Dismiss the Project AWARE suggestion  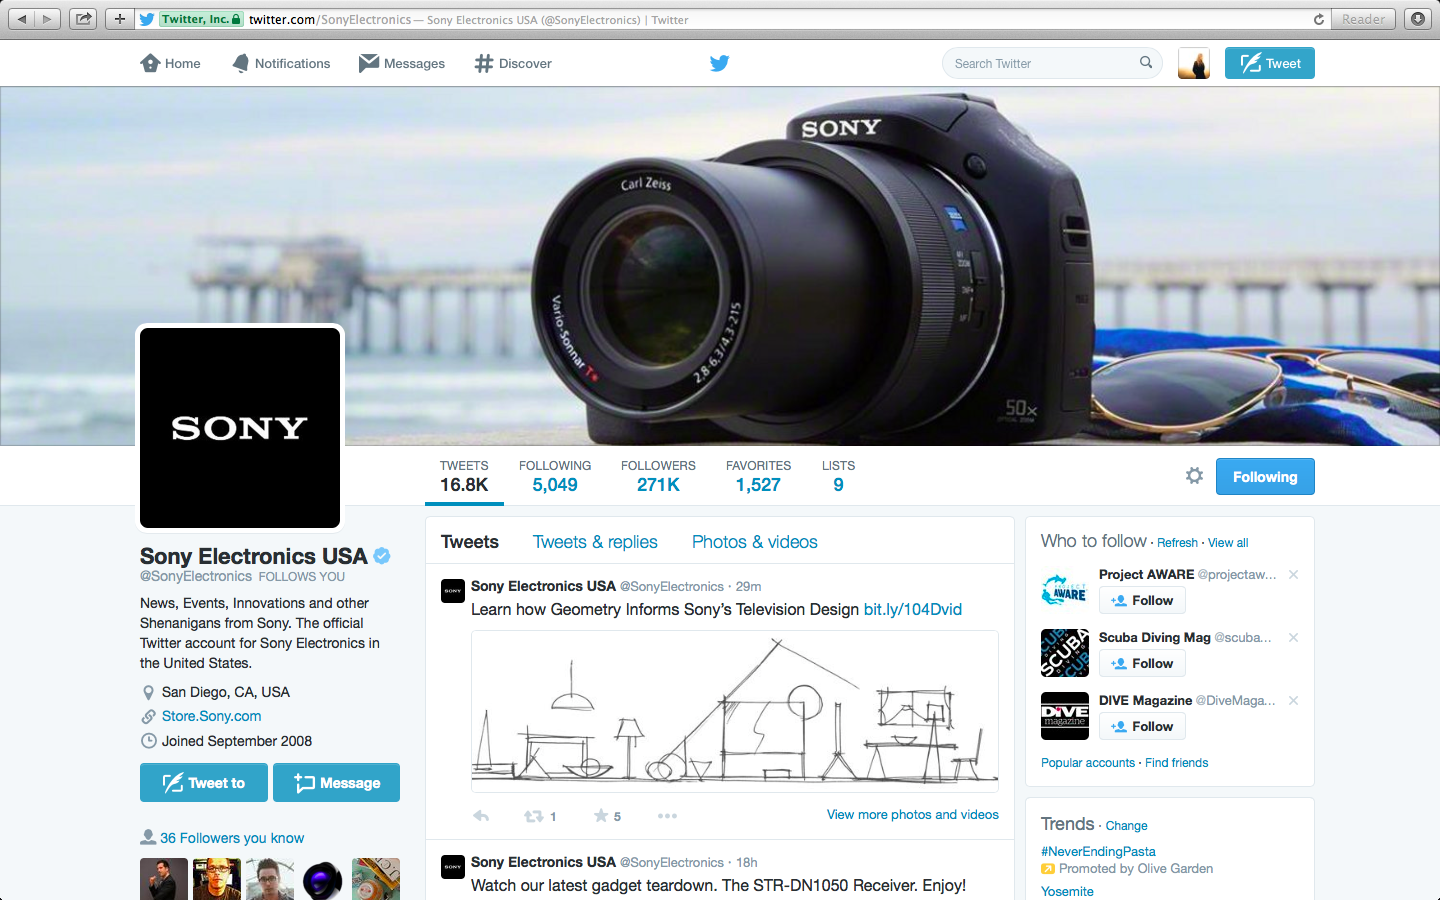(1293, 574)
